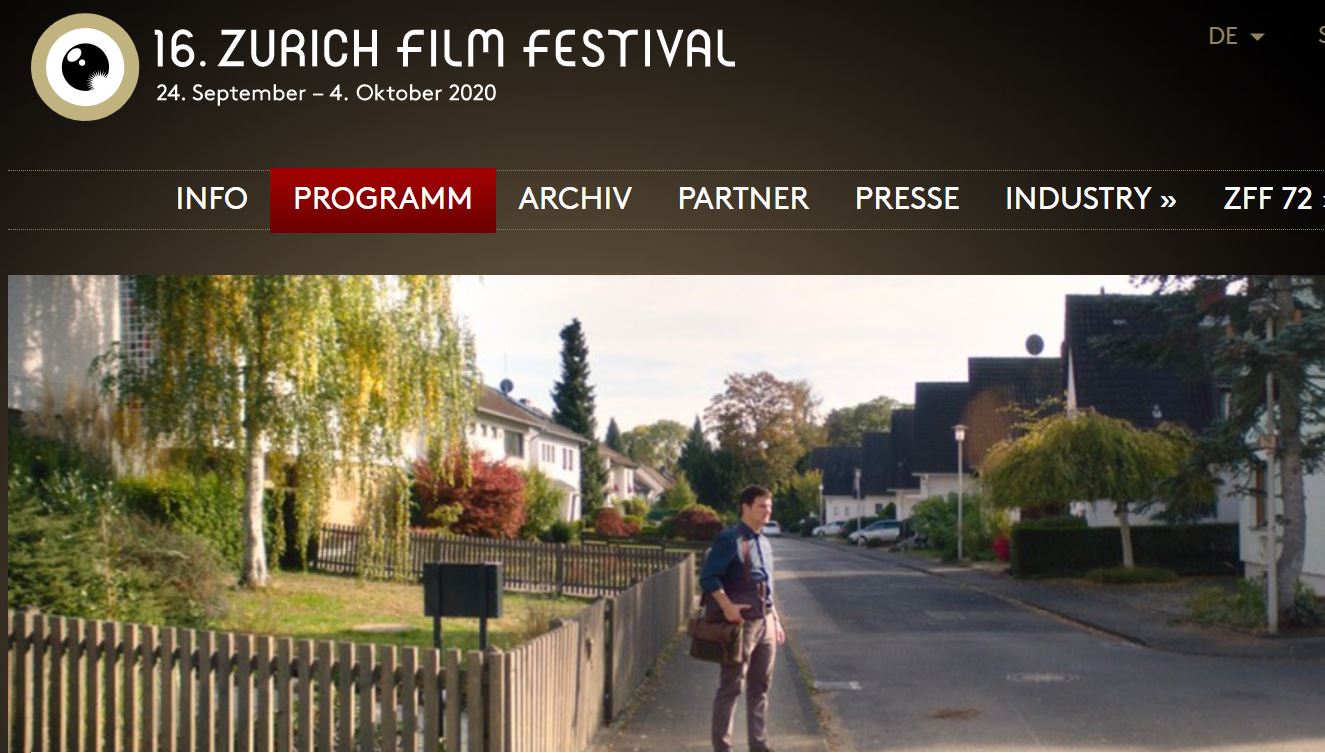
Task: Go to the ARCHIV section
Action: click(x=575, y=199)
